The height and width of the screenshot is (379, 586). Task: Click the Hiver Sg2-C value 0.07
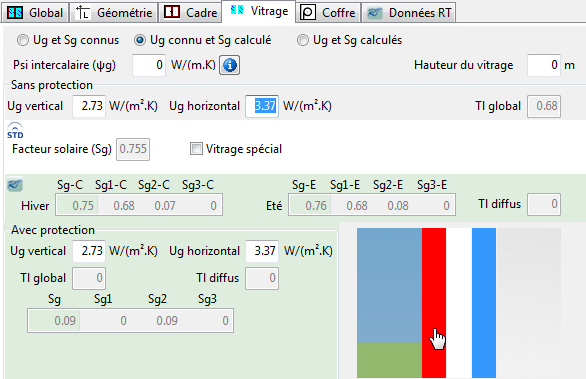165,205
